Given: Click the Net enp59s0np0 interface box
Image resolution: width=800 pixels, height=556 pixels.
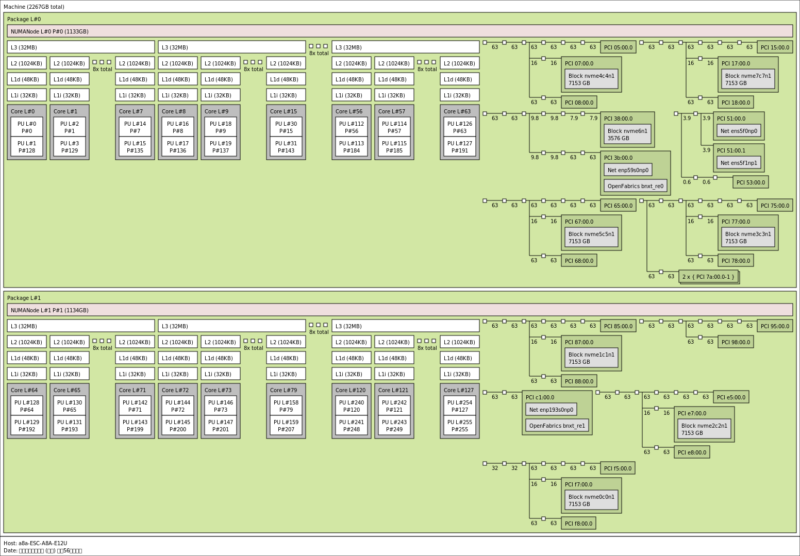Looking at the screenshot, I should 635,170.
